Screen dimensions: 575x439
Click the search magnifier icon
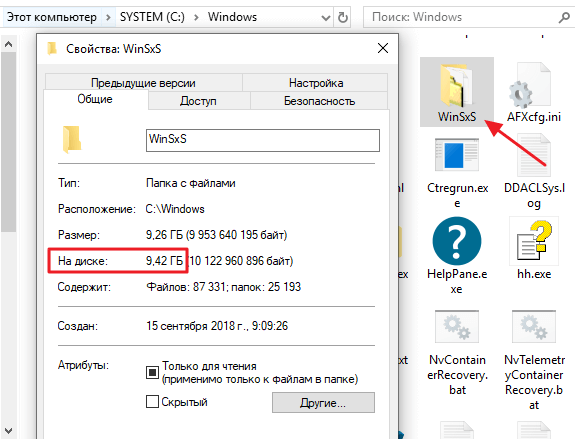564,17
